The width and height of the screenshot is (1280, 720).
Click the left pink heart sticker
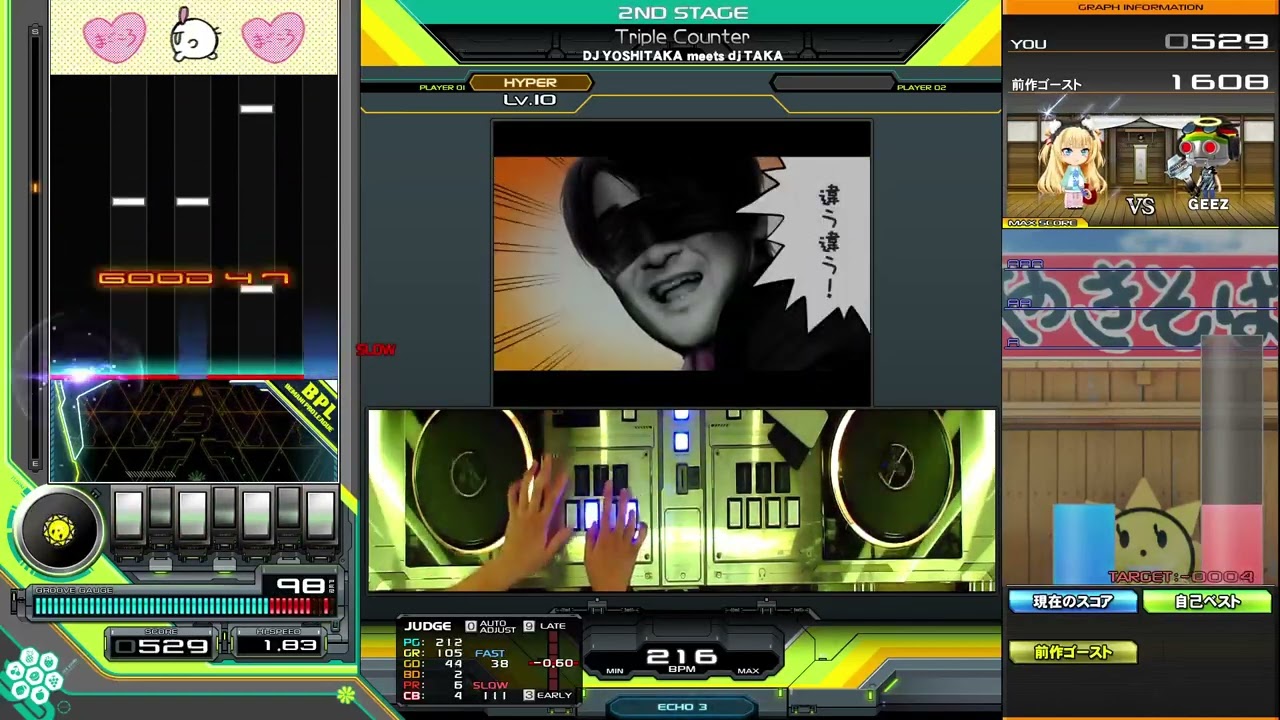pos(114,37)
